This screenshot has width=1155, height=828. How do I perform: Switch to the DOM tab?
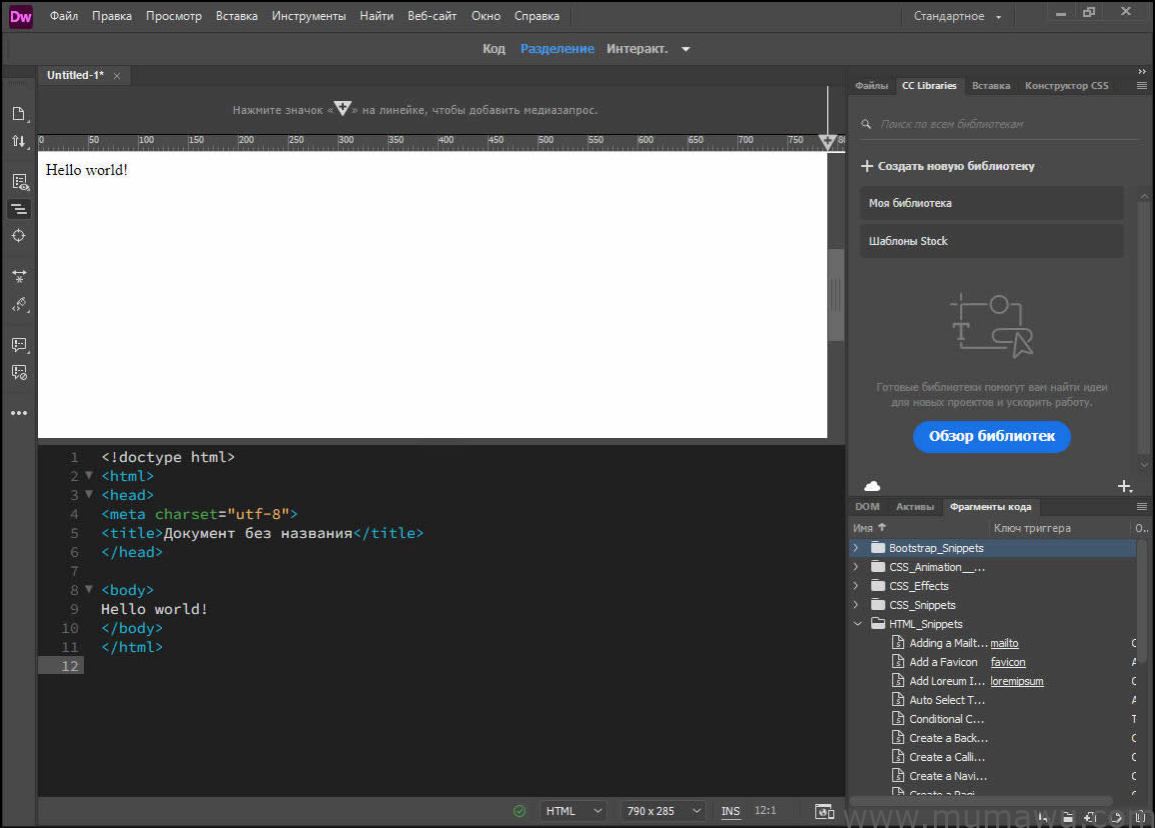866,506
